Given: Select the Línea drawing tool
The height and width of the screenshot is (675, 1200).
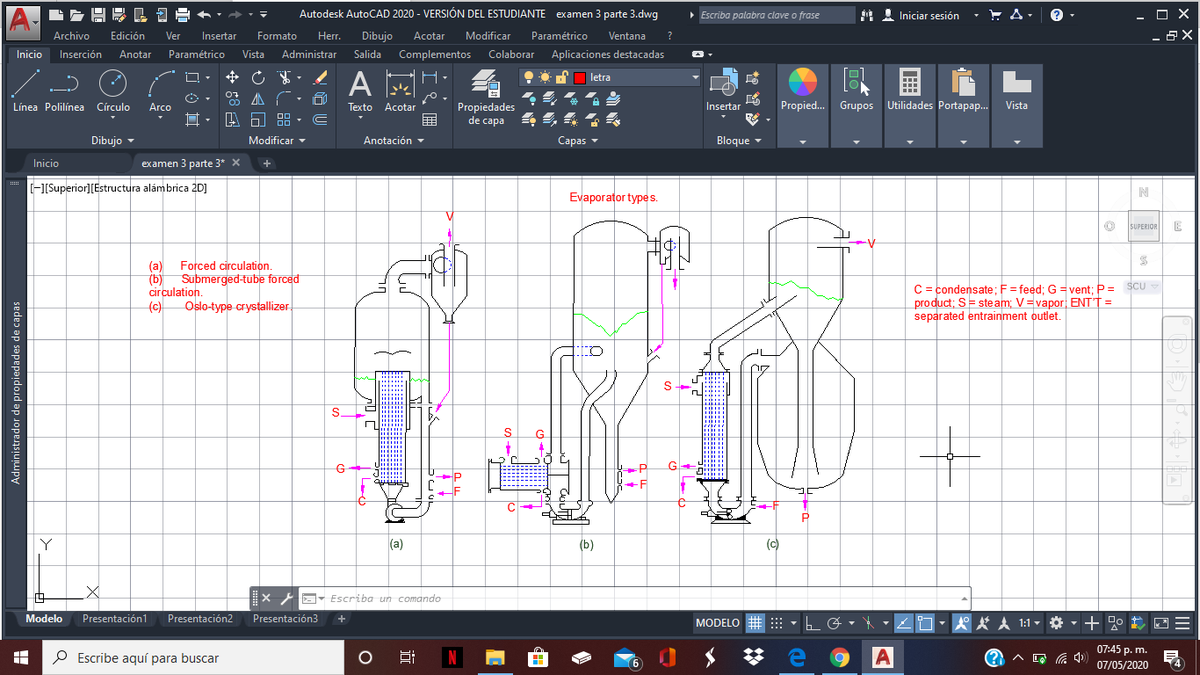Looking at the screenshot, I should pyautogui.click(x=27, y=90).
